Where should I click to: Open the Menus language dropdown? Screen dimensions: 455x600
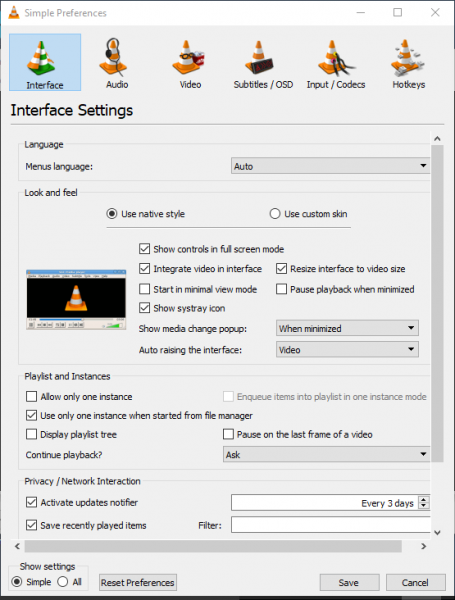[331, 166]
